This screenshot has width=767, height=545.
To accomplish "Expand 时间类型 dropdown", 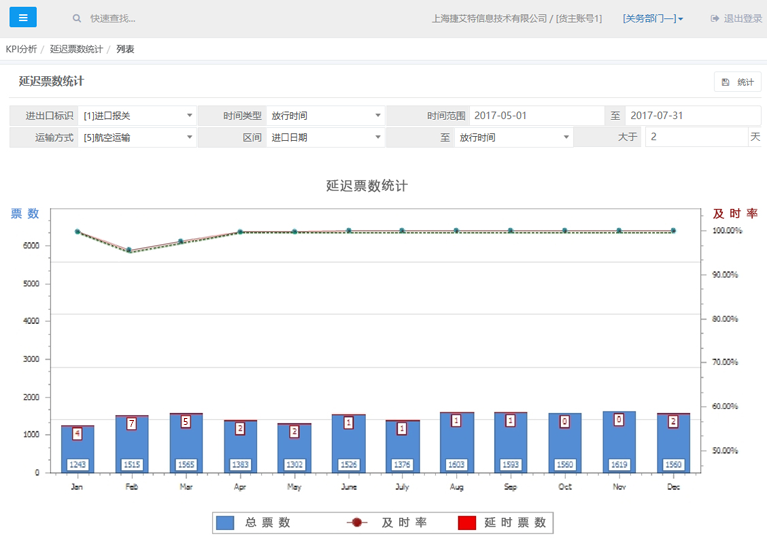I will 325,116.
